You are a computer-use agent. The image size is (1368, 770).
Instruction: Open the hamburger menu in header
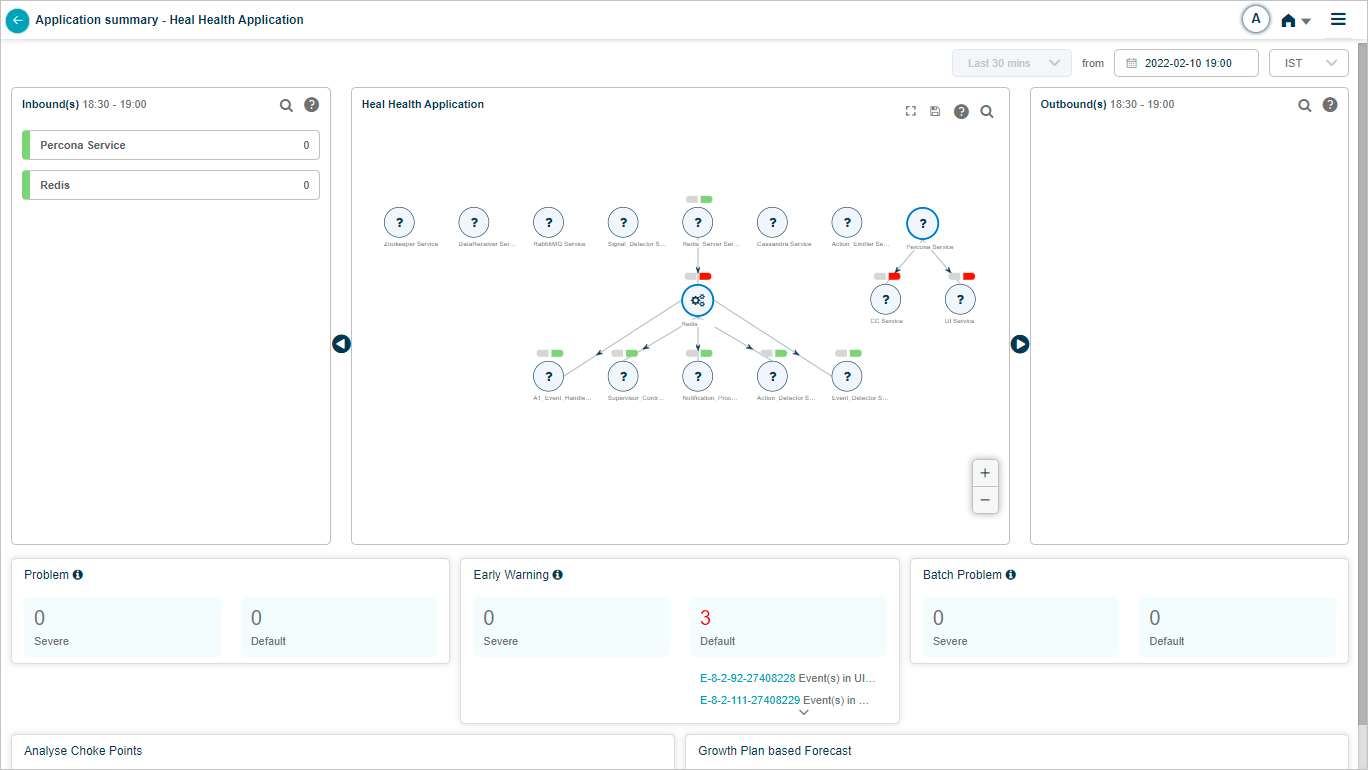(1338, 19)
